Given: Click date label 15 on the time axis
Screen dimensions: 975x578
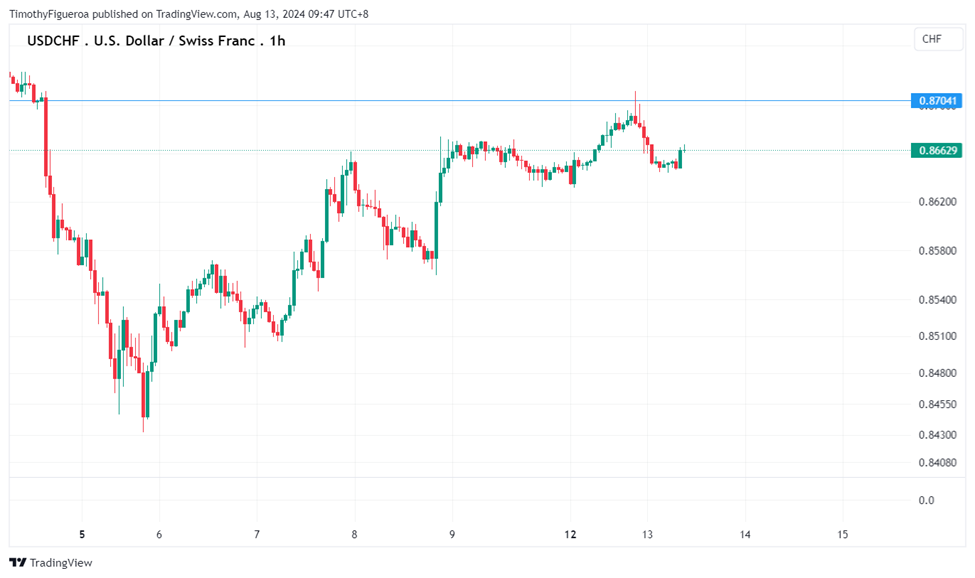Looking at the screenshot, I should click(842, 535).
